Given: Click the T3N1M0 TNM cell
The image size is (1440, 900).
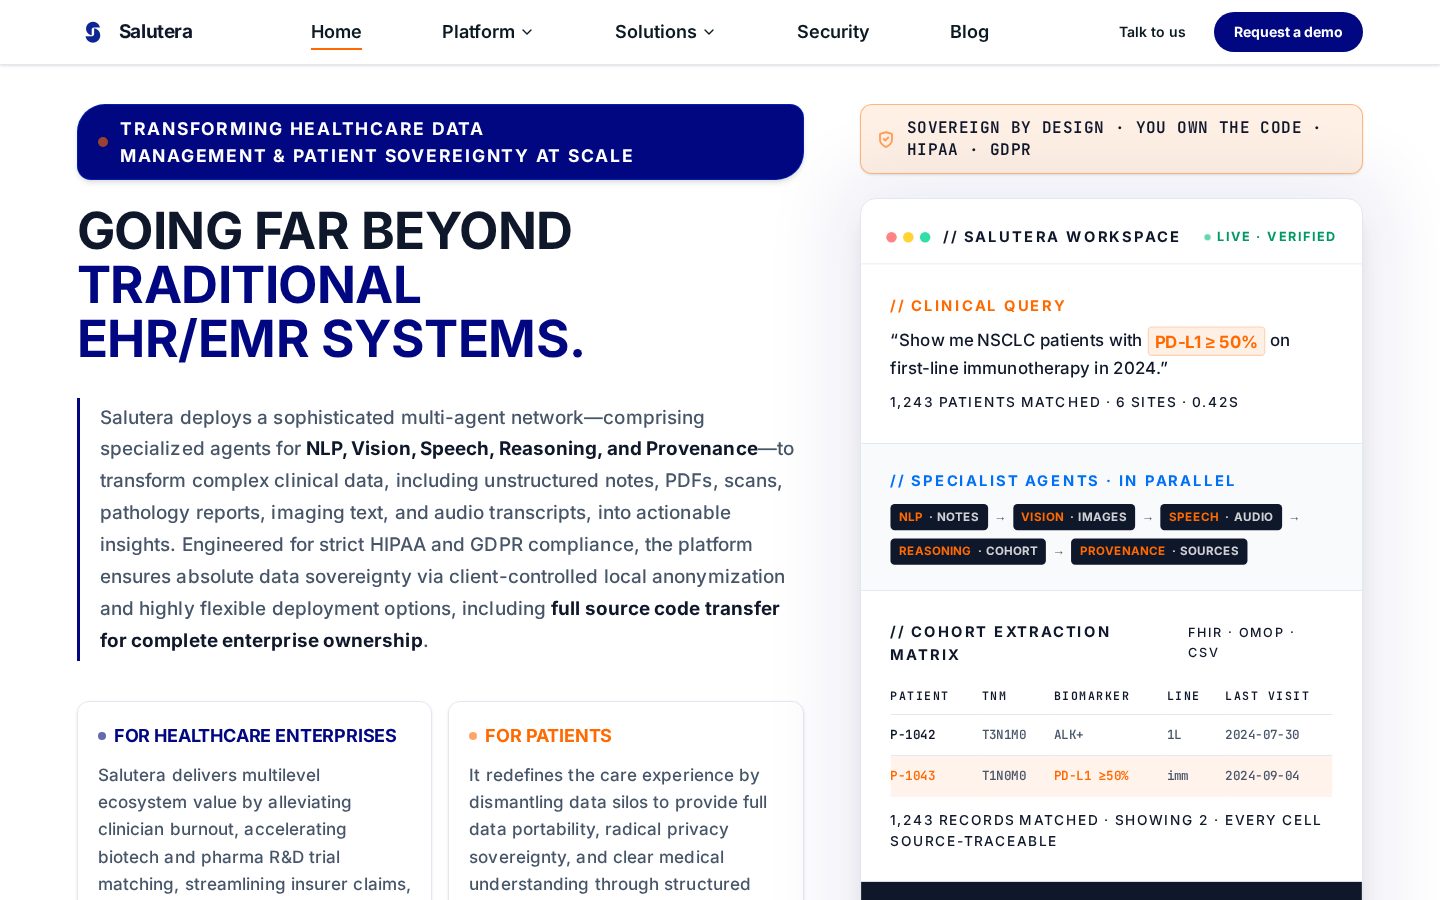Looking at the screenshot, I should [x=1004, y=735].
